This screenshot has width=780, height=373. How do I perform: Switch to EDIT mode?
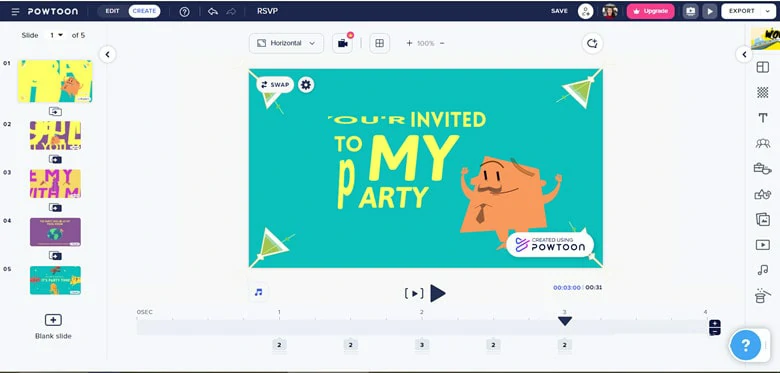coord(112,11)
